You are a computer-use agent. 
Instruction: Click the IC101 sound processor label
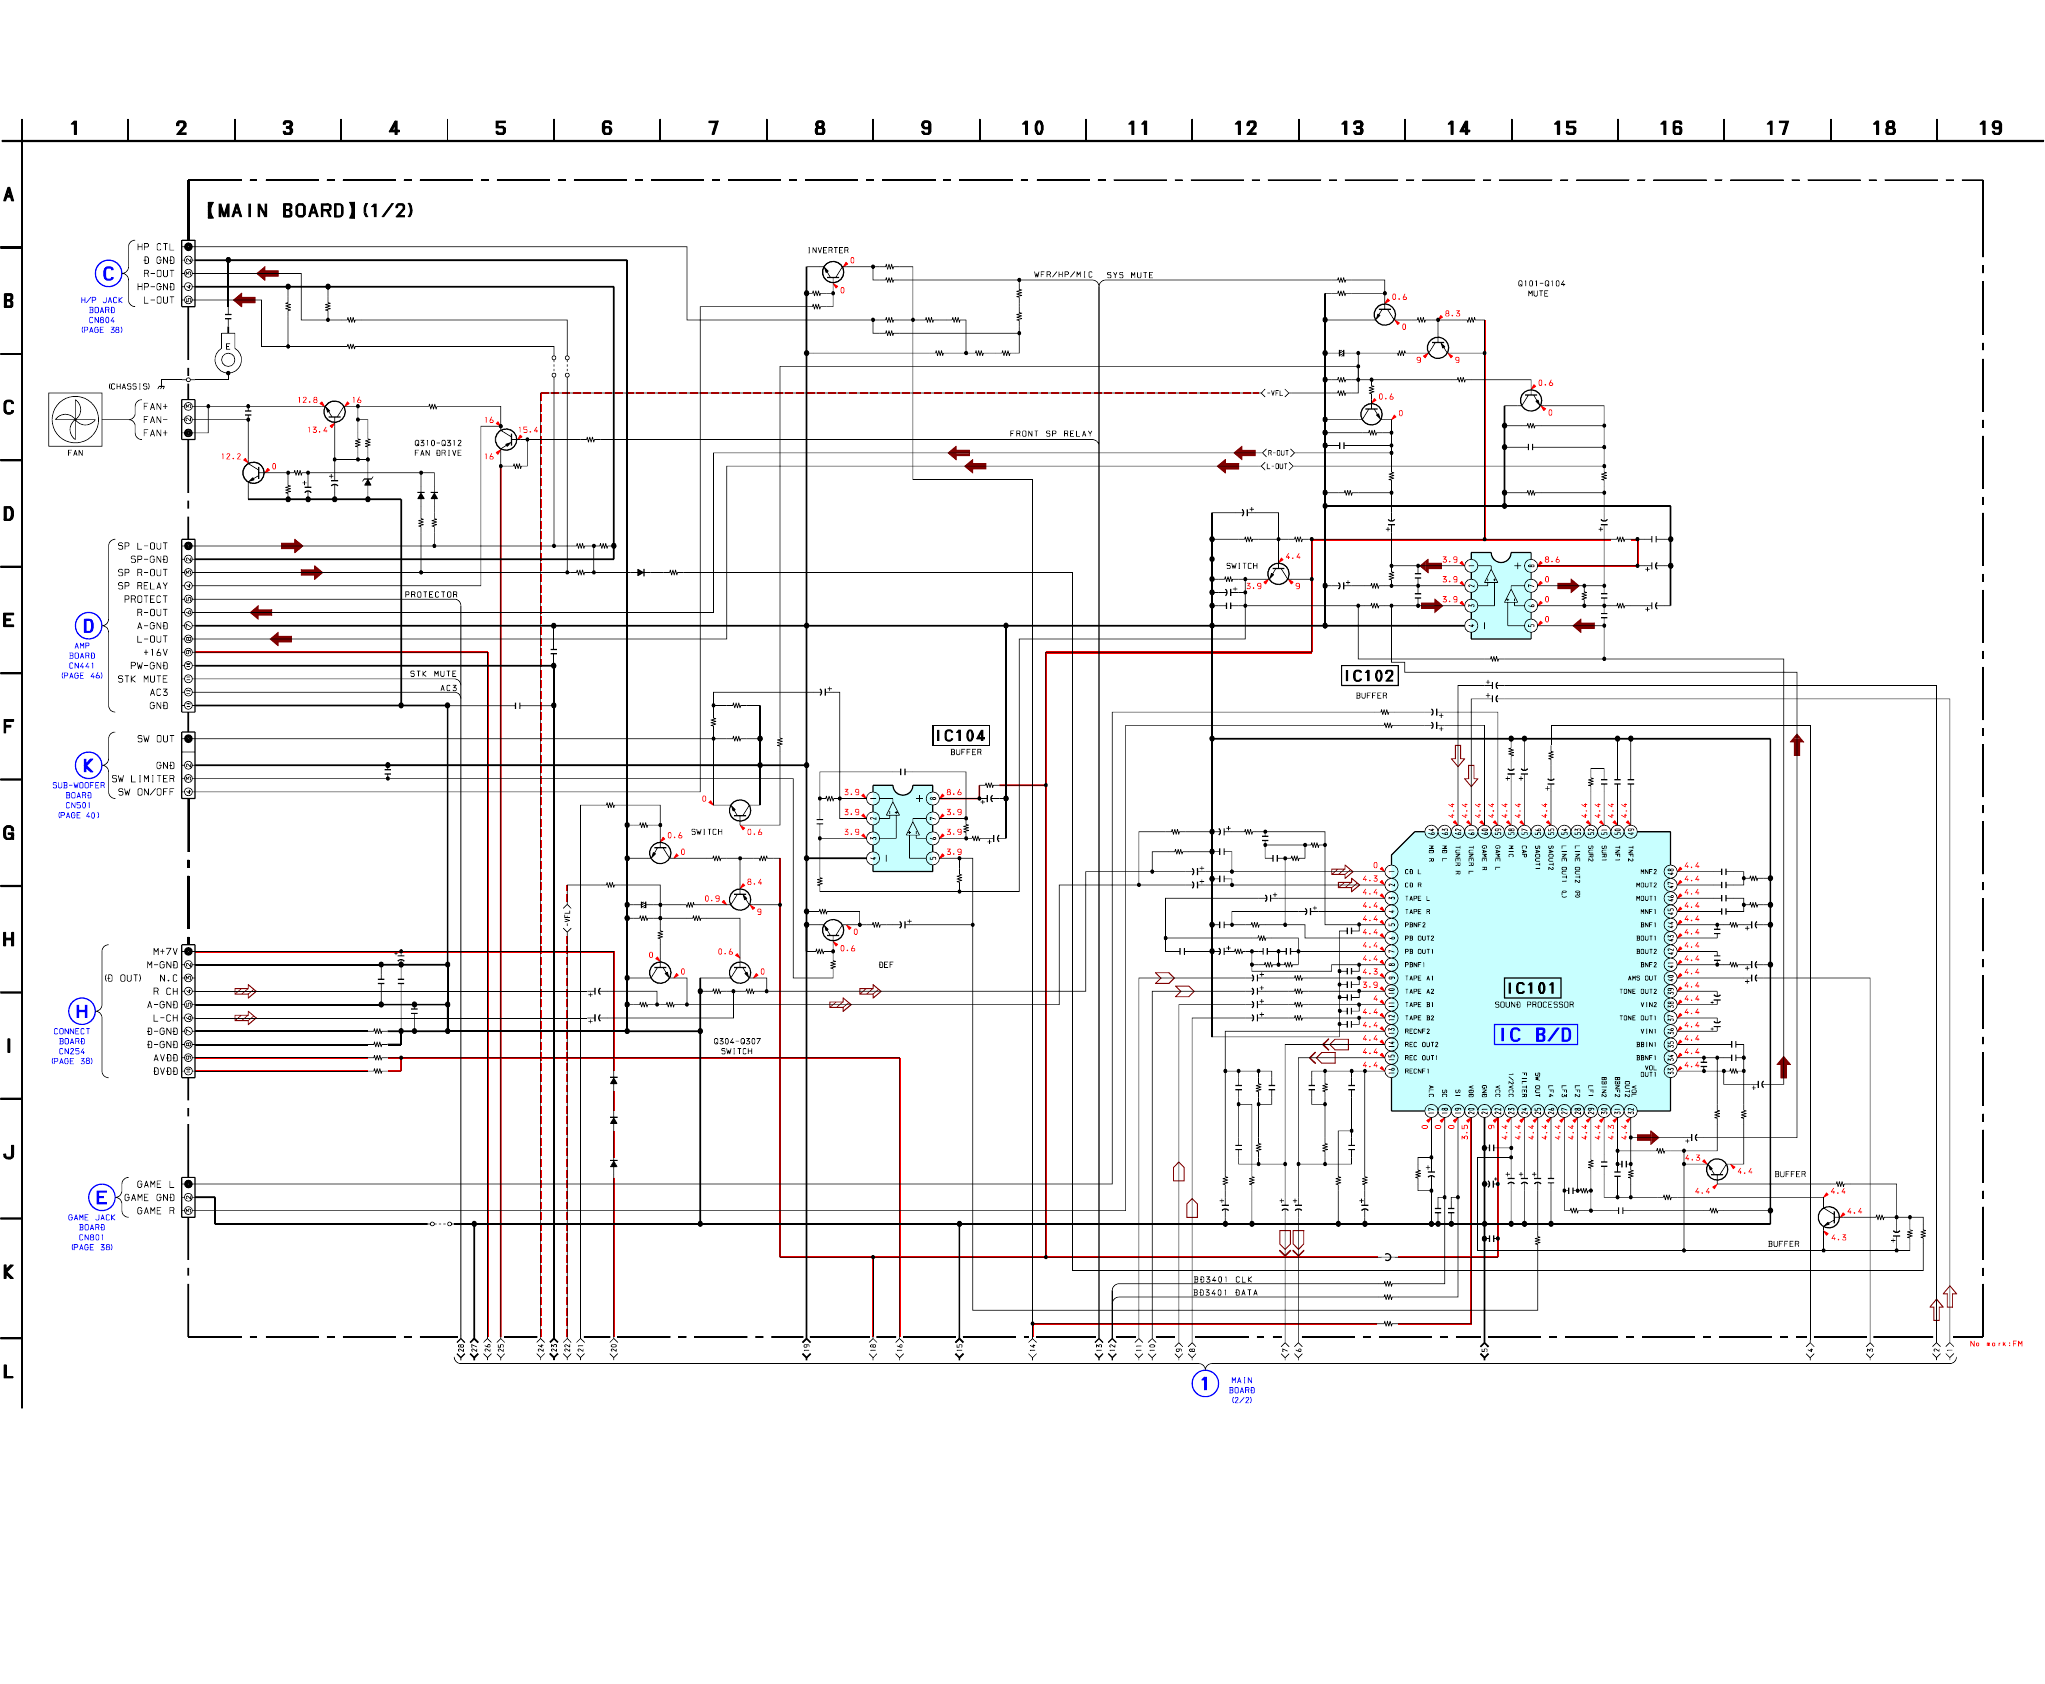[1532, 988]
